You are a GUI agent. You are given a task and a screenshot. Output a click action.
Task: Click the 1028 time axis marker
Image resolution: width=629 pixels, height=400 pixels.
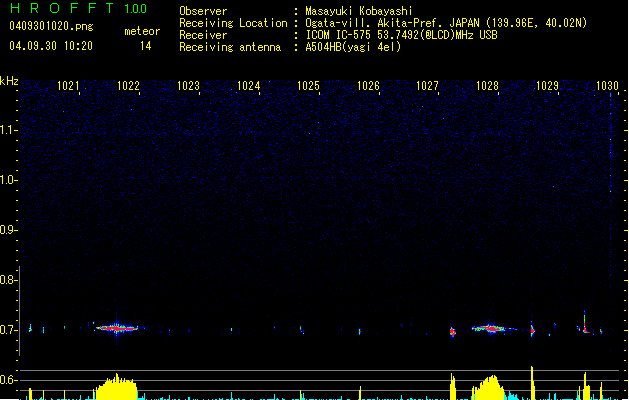(x=487, y=86)
